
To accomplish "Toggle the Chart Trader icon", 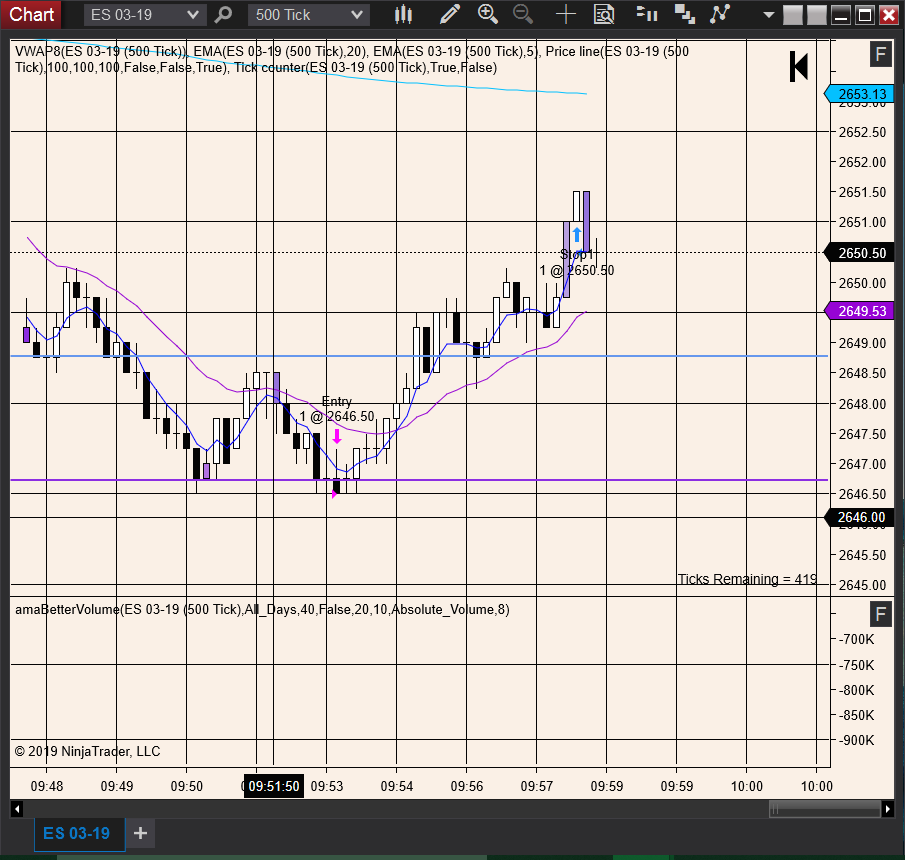I will click(x=646, y=14).
